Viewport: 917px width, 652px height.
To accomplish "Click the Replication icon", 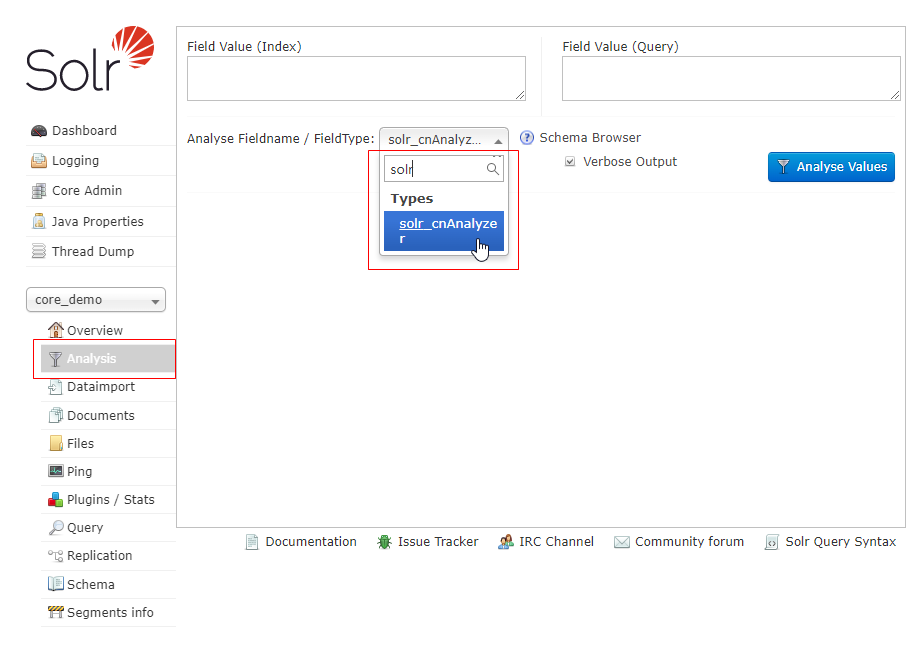I will click(56, 556).
